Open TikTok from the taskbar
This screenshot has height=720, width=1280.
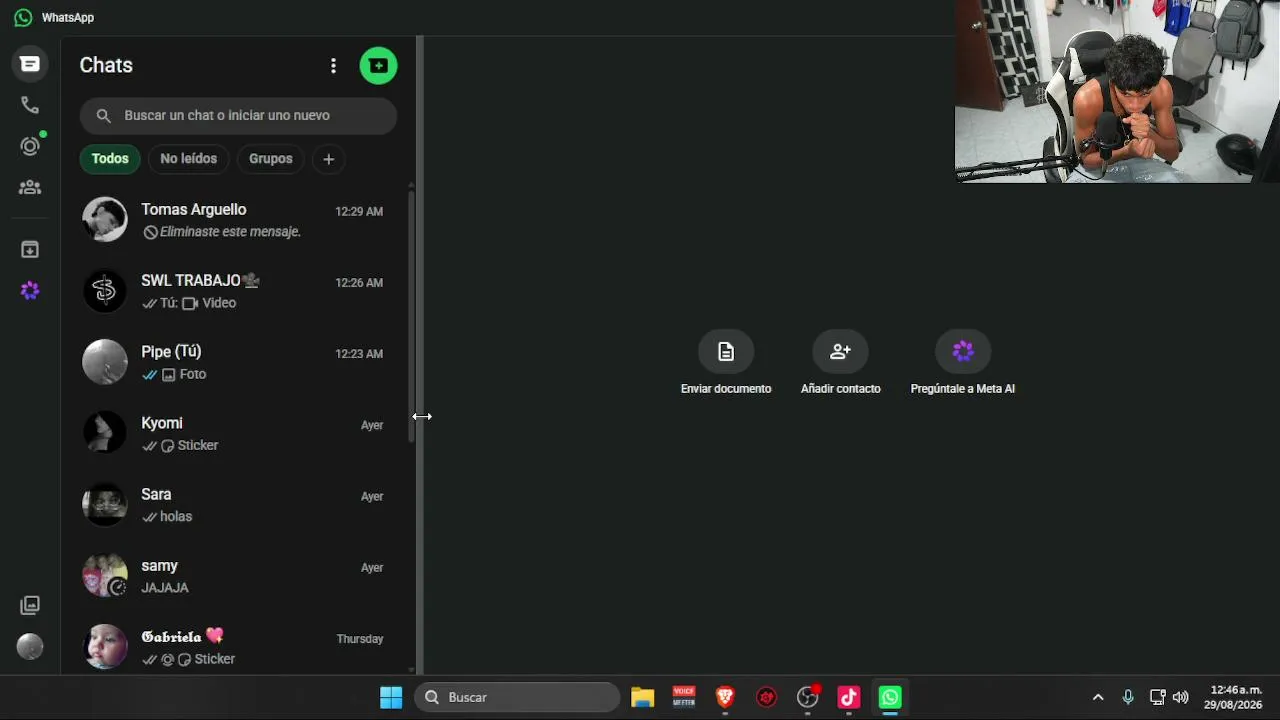coord(849,697)
